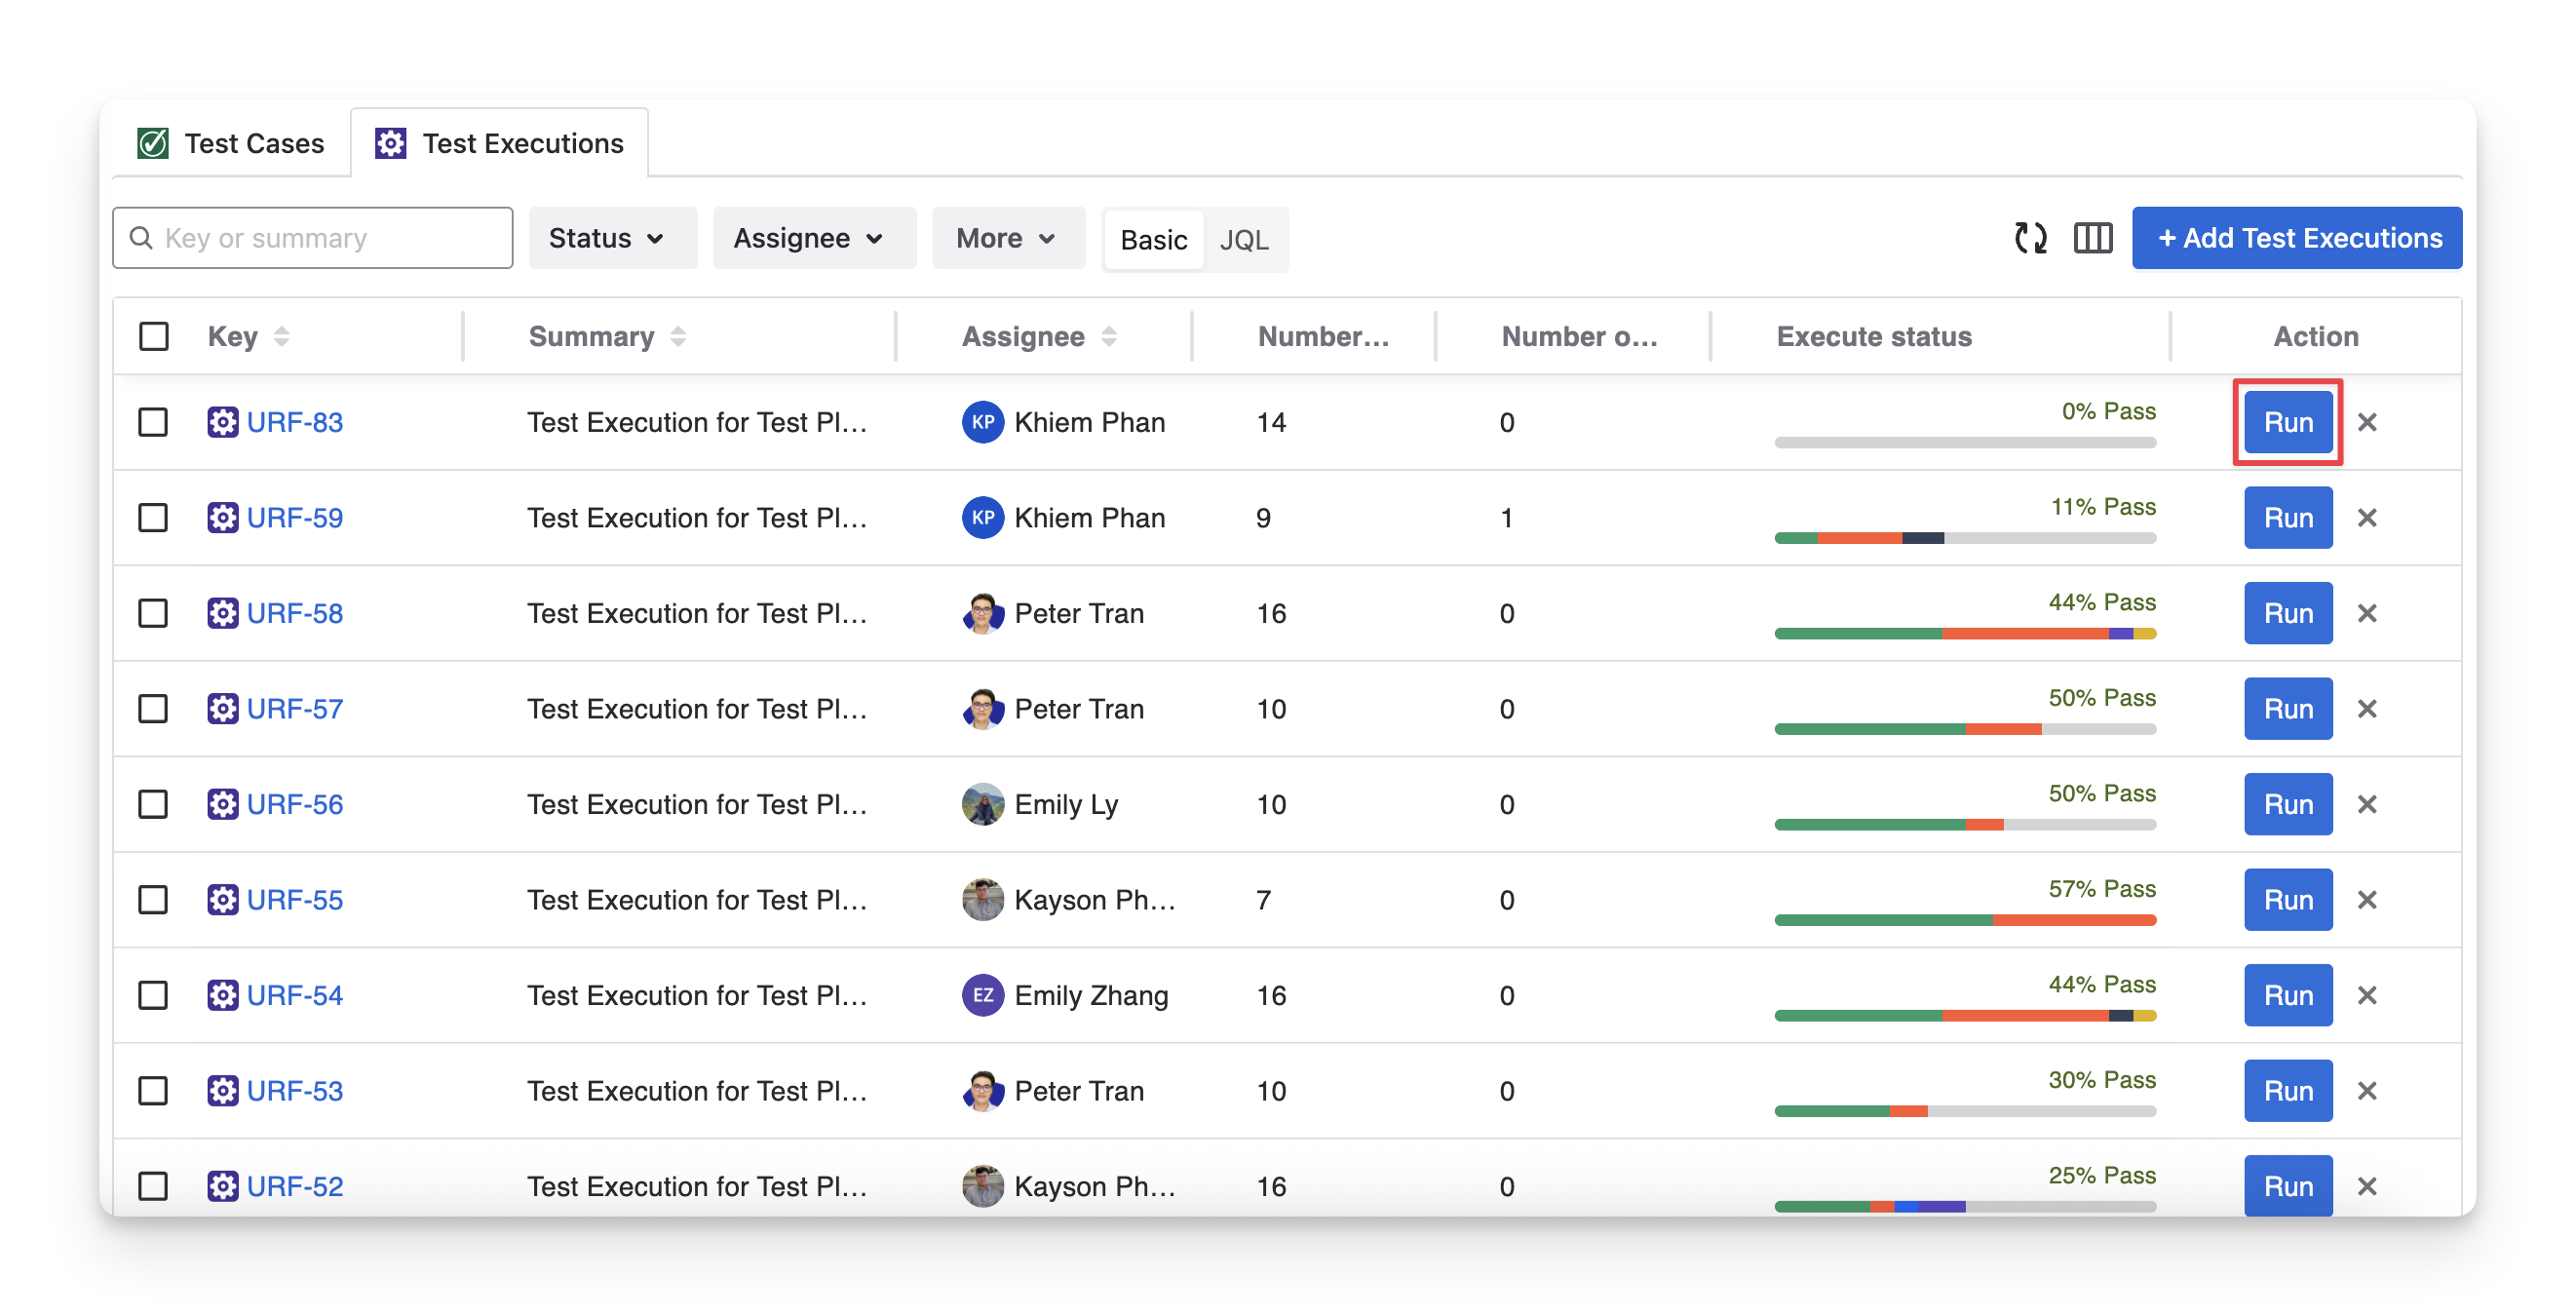
Task: Switch to the Test Cases tab
Action: (x=232, y=144)
